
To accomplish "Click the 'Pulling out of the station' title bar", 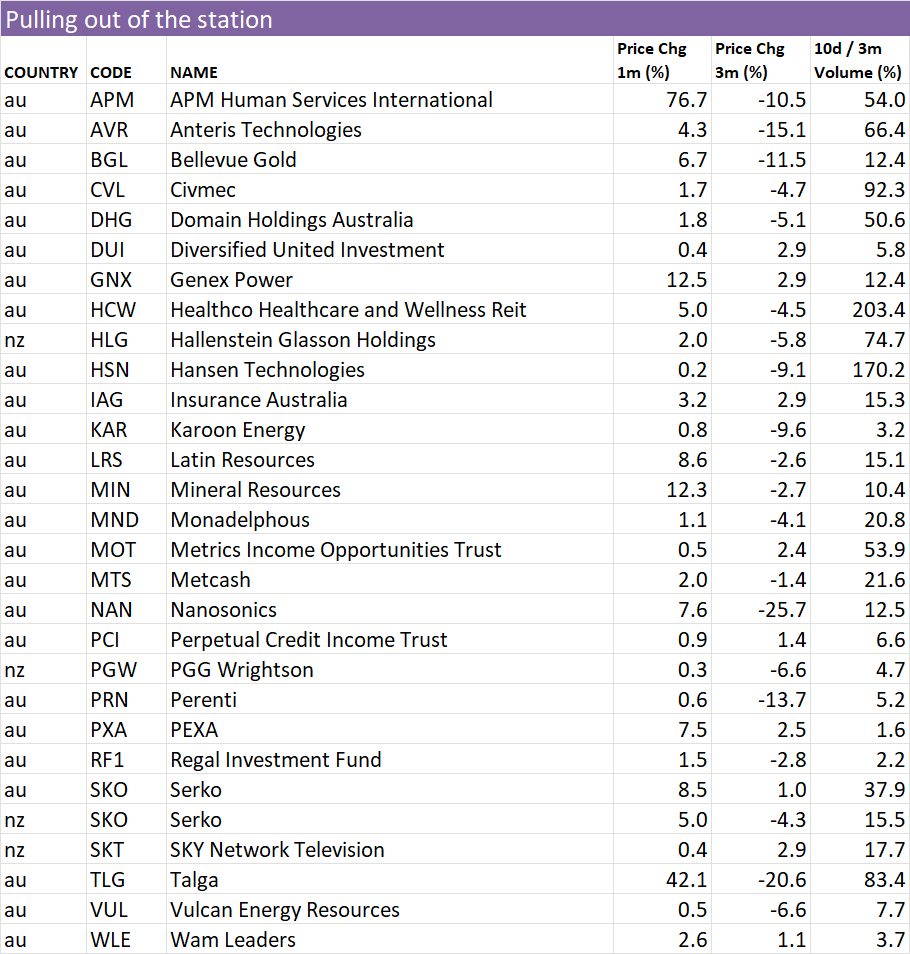I will (x=455, y=19).
